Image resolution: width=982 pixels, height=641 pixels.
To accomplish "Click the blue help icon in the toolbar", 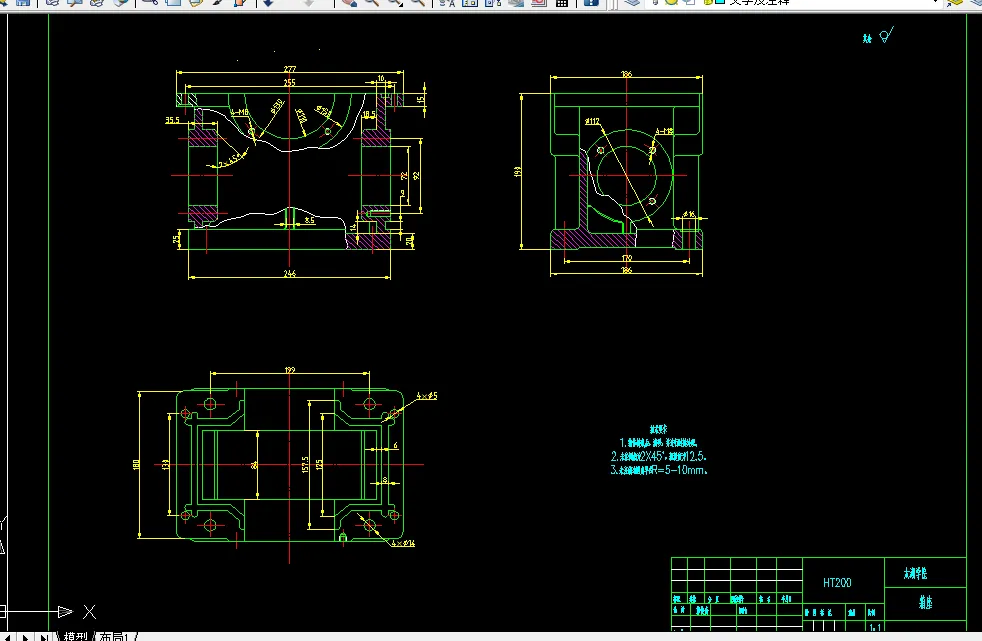I will click(591, 3).
